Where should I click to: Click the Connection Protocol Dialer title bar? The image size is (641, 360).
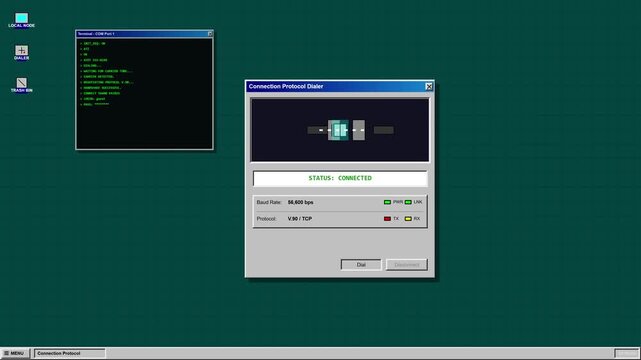tap(340, 86)
